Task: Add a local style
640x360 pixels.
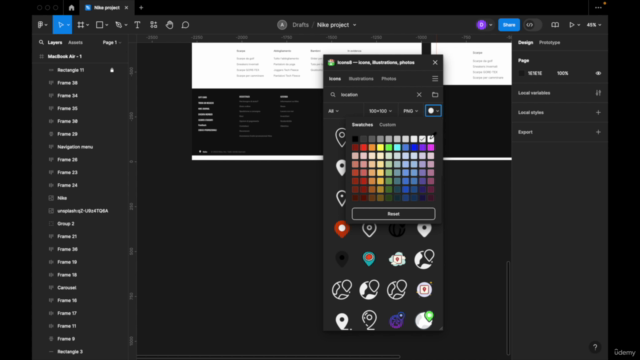Action: point(598,113)
